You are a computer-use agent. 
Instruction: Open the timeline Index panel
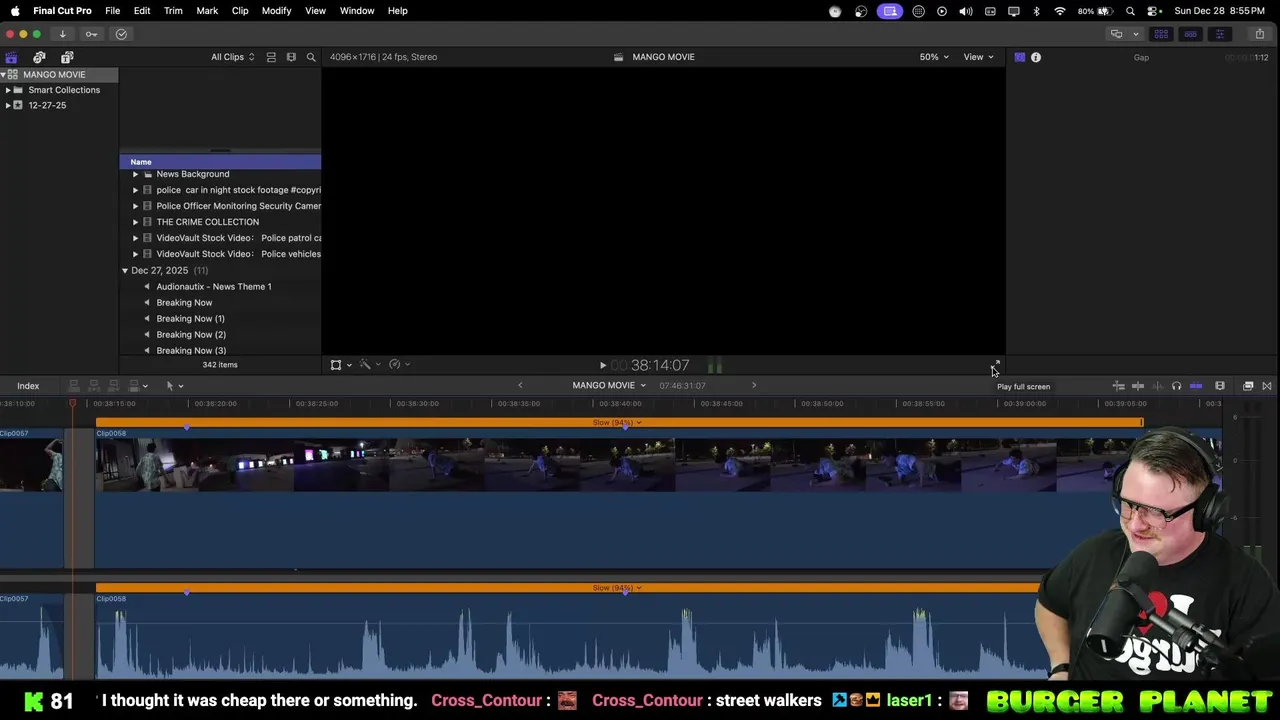[x=28, y=386]
